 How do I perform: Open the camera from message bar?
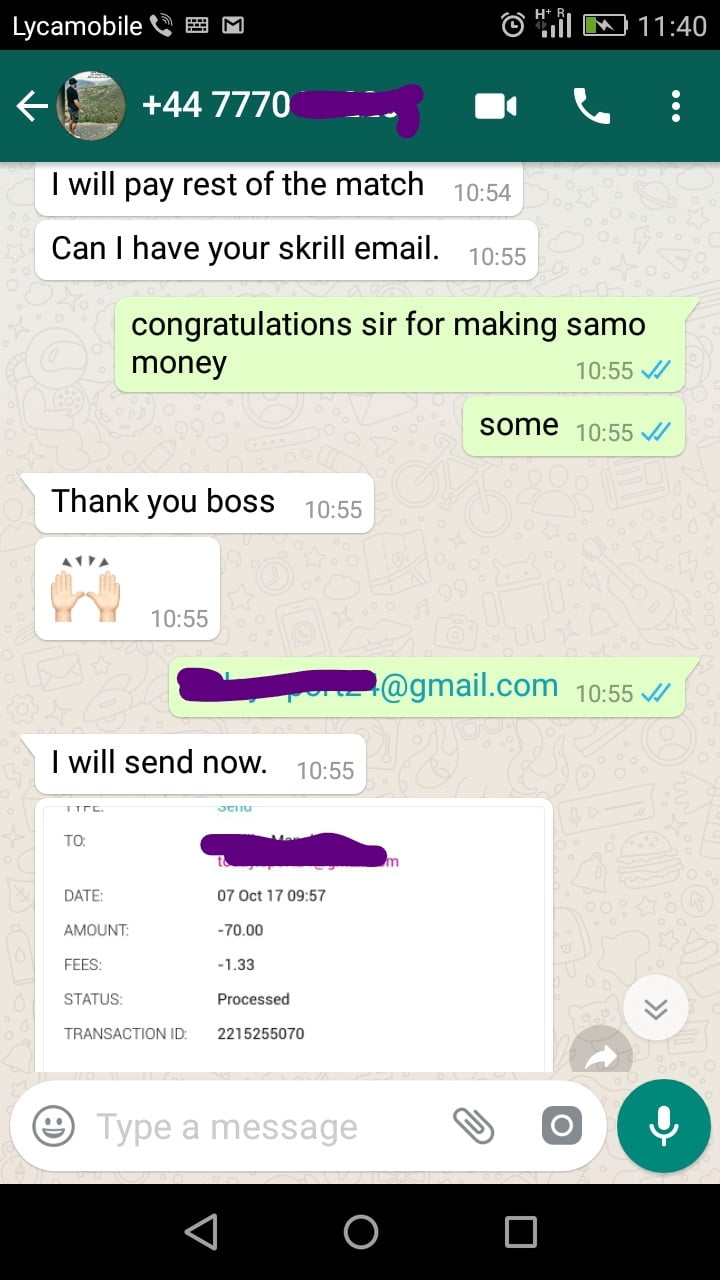[561, 1127]
